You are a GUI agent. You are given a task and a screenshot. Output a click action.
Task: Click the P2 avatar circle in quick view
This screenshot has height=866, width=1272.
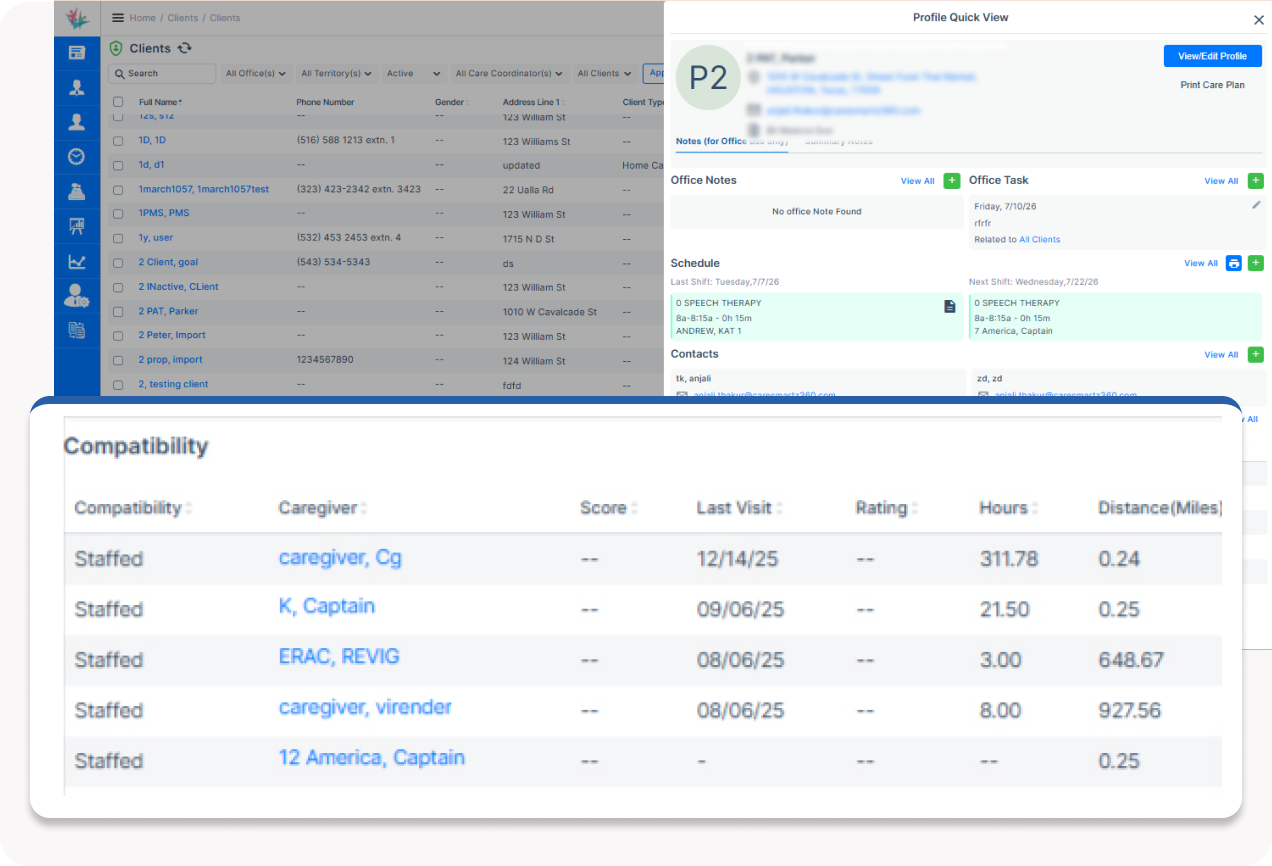708,78
